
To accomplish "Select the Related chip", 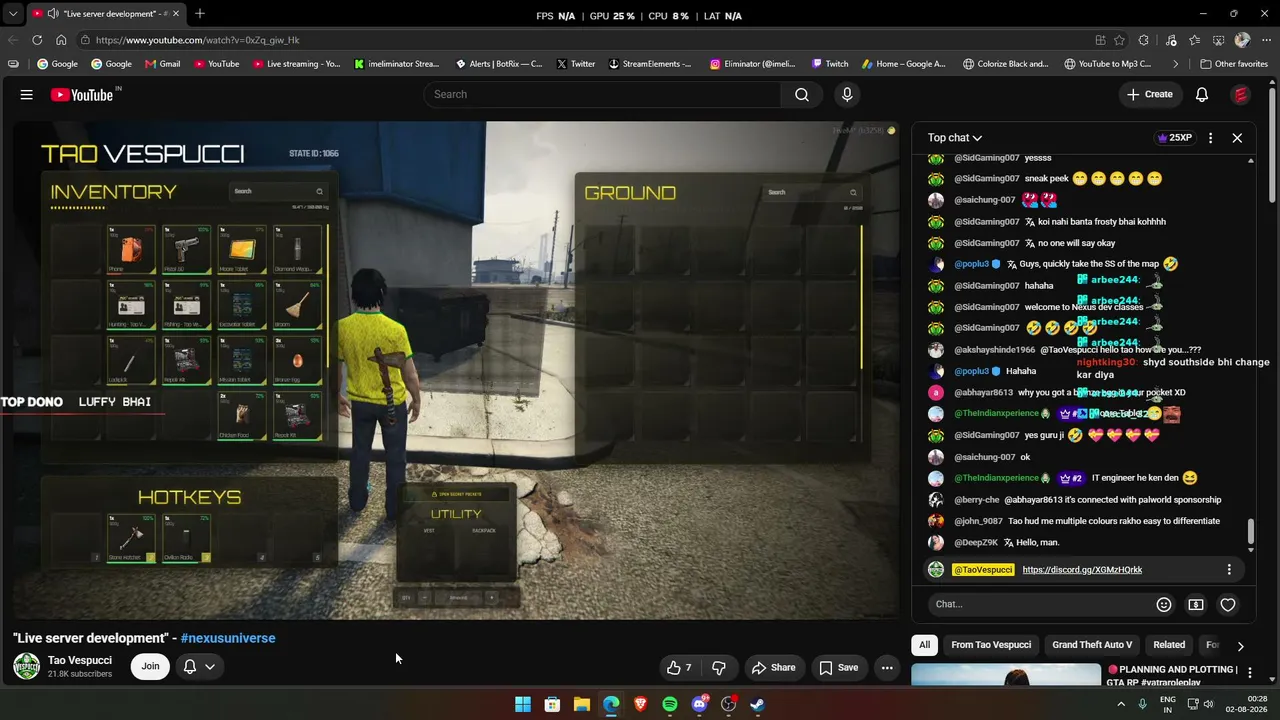I will click(x=1169, y=645).
